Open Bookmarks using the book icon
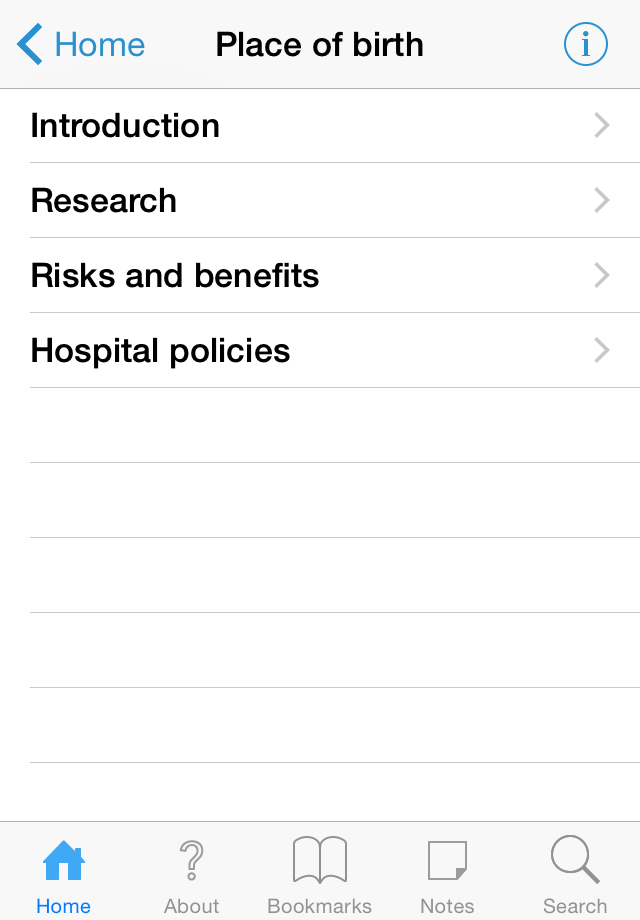This screenshot has width=640, height=920. coord(319,858)
